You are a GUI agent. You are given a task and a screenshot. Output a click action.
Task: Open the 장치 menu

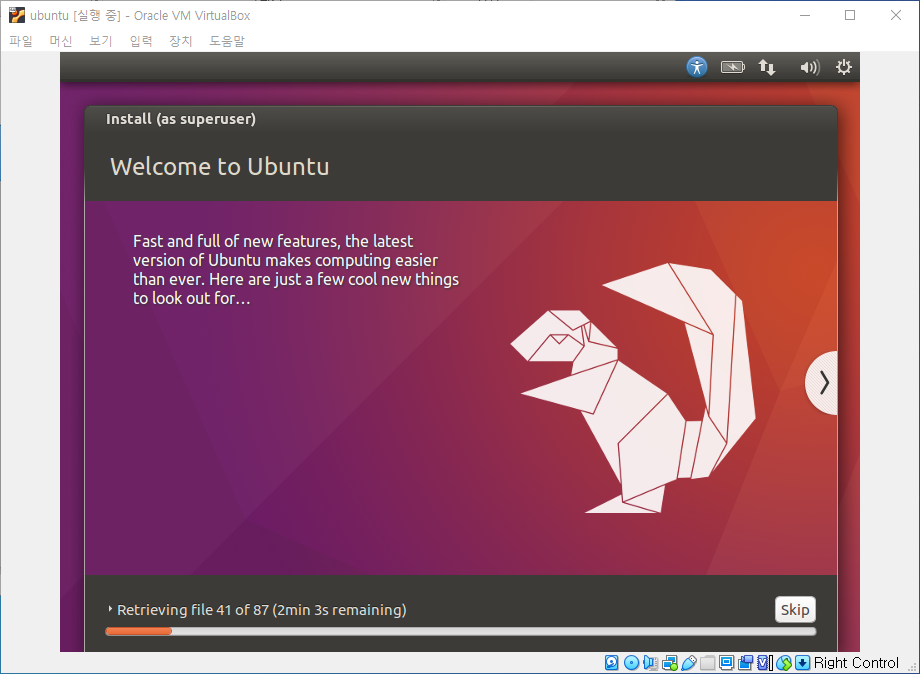point(181,41)
